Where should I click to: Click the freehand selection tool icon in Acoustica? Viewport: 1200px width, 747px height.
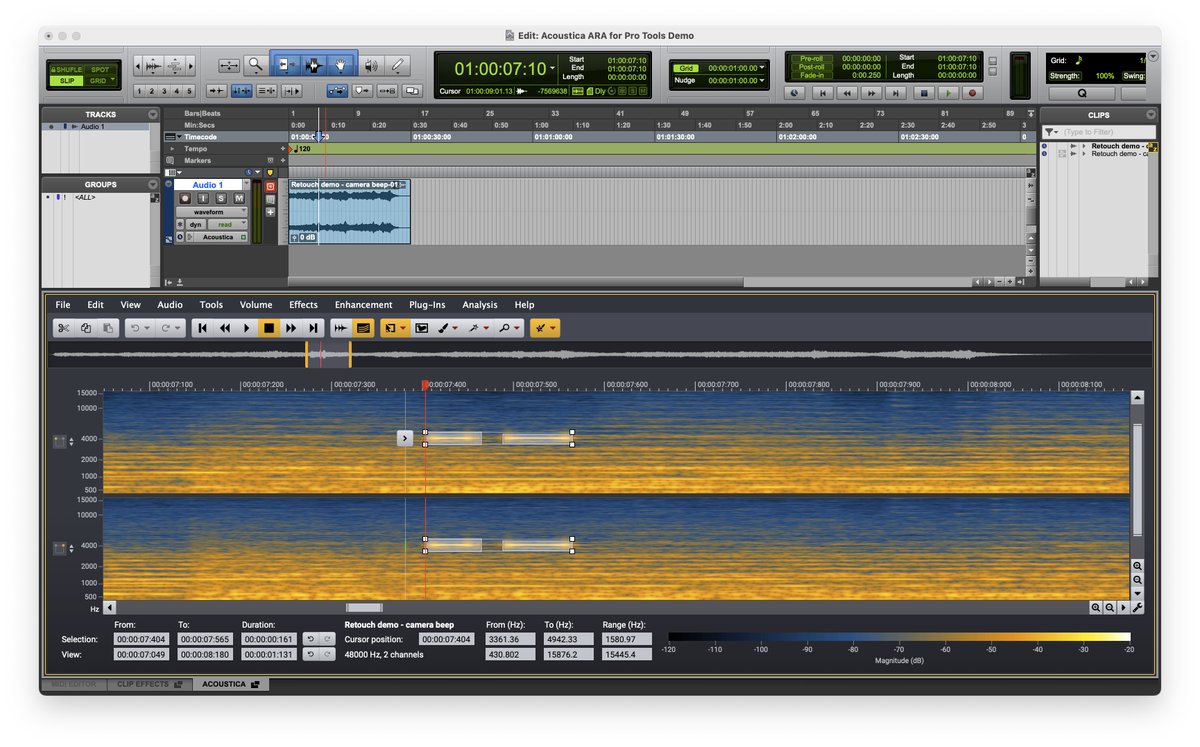421,327
